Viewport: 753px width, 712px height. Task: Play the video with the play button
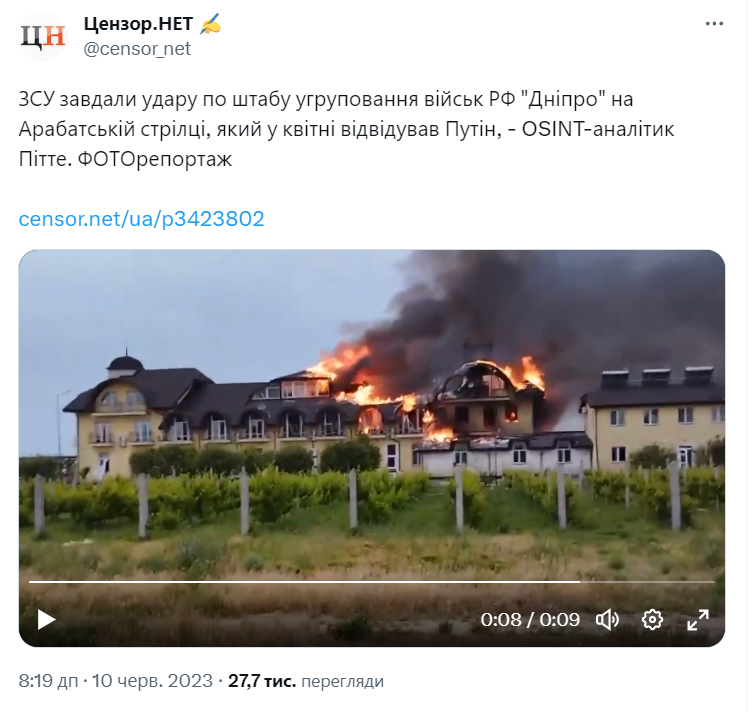[46, 620]
